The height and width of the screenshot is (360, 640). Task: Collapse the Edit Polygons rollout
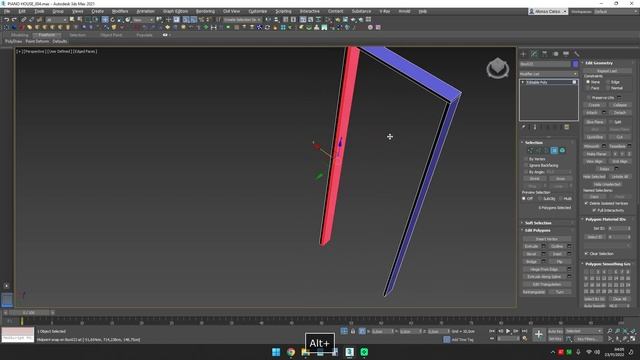click(x=538, y=231)
